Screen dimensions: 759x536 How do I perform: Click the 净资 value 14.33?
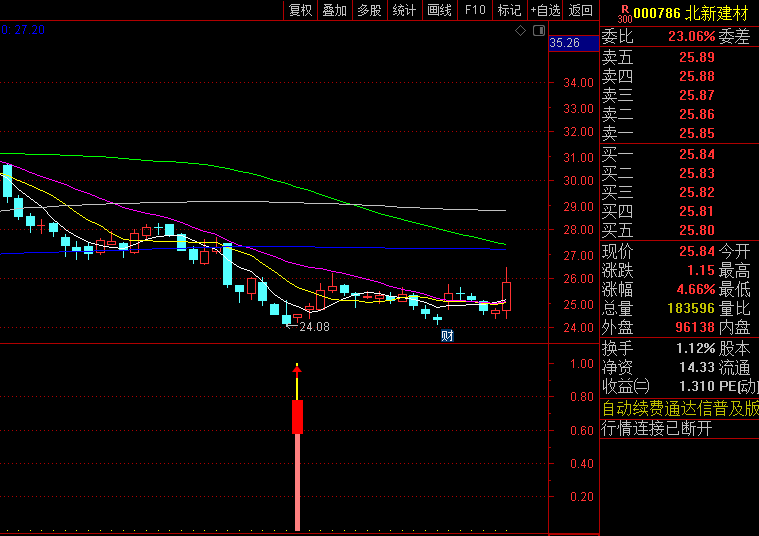pyautogui.click(x=697, y=367)
